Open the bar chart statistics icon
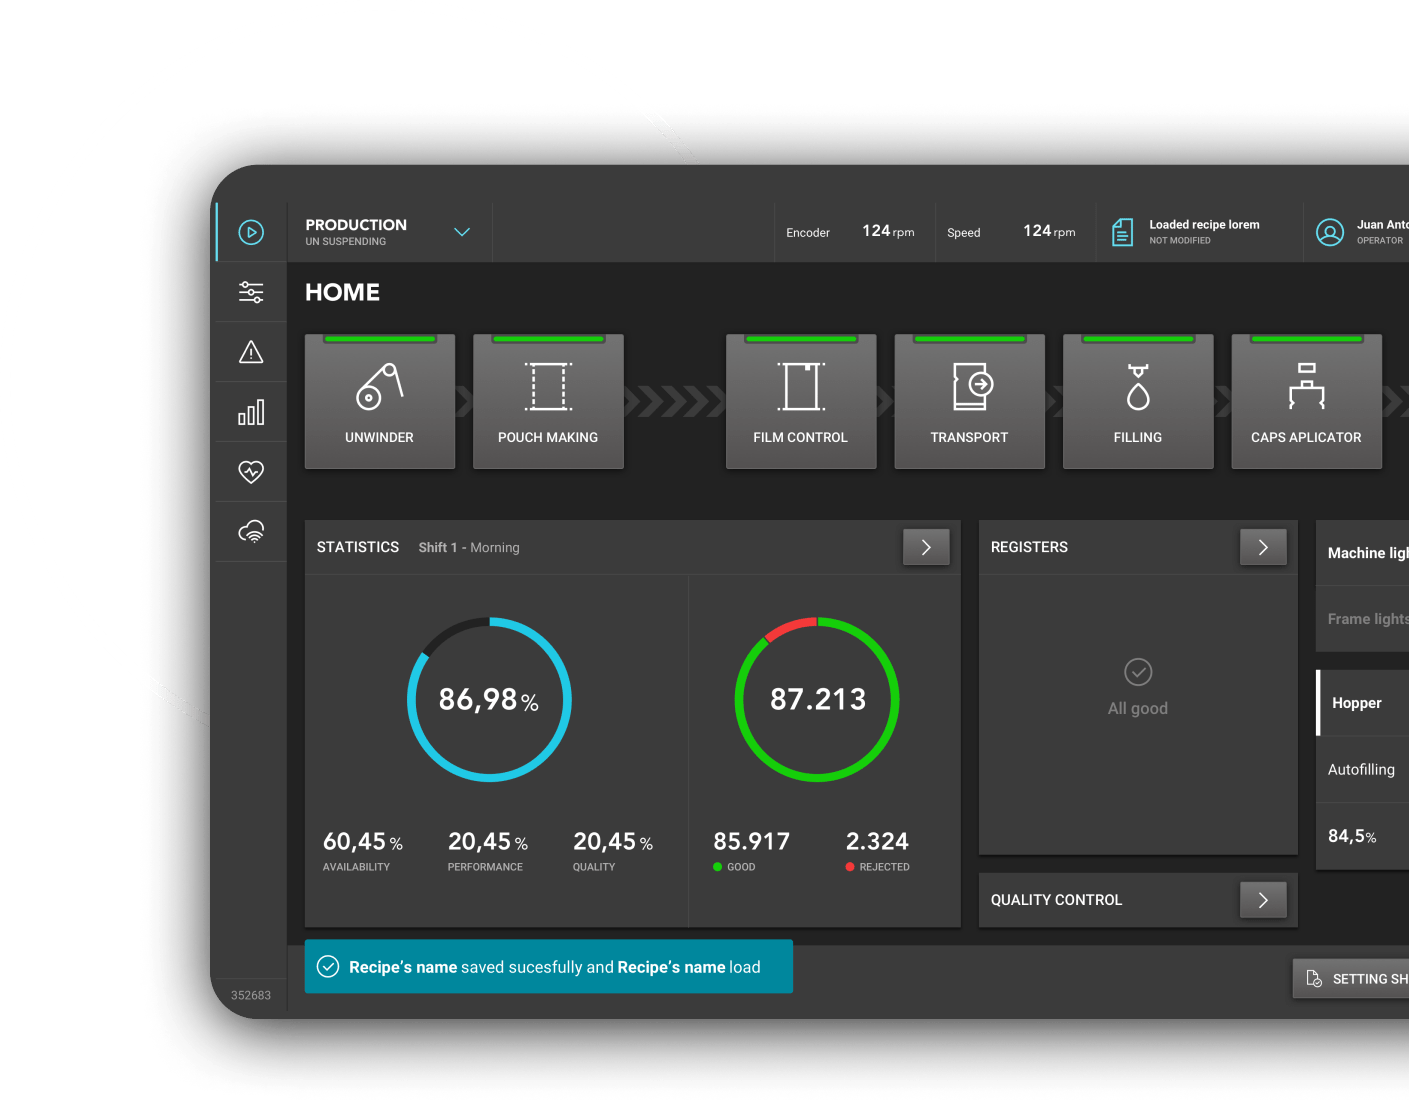The height and width of the screenshot is (1102, 1409). [x=251, y=412]
